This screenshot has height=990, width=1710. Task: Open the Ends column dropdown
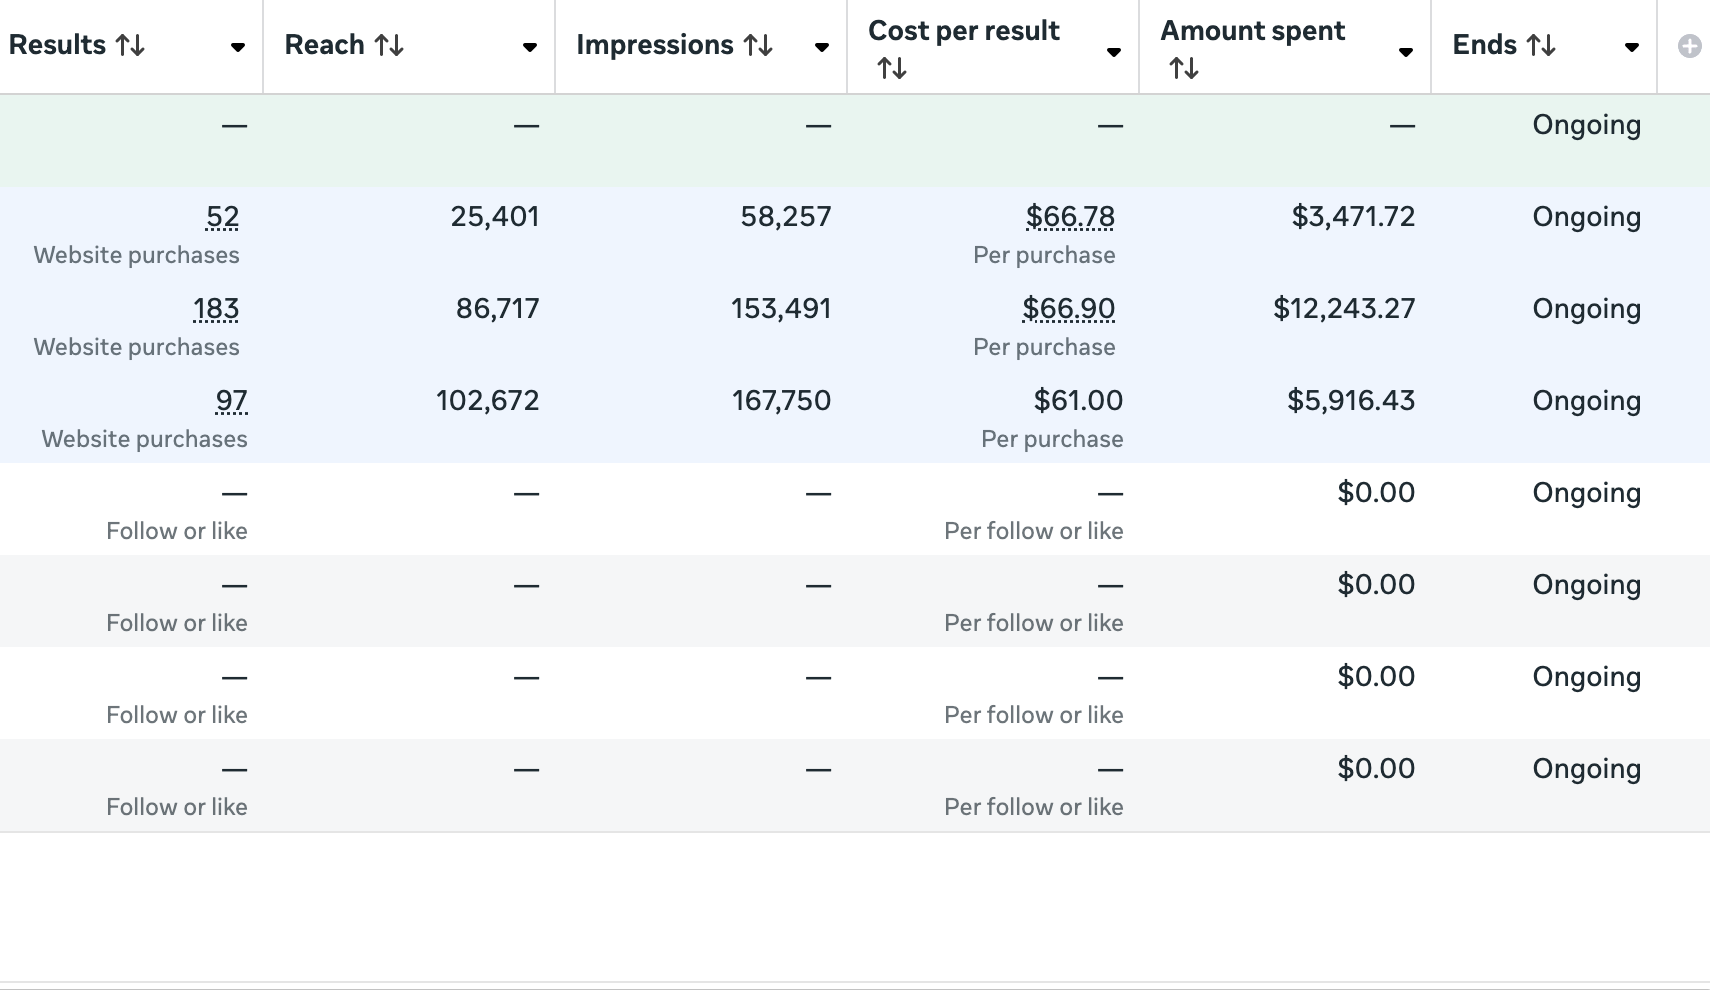tap(1632, 47)
